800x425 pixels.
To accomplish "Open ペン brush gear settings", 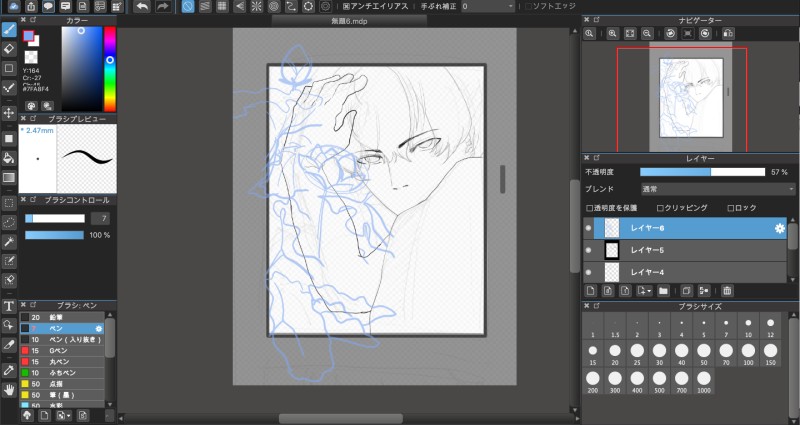I will click(x=99, y=329).
